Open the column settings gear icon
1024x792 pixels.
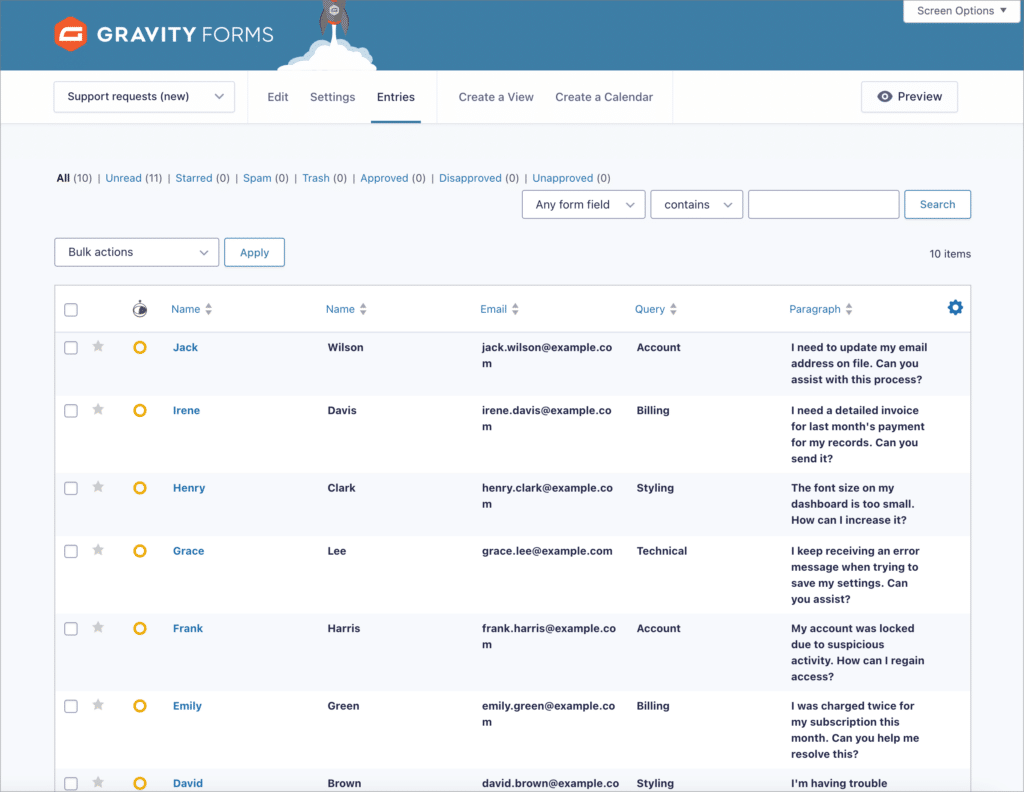(955, 307)
